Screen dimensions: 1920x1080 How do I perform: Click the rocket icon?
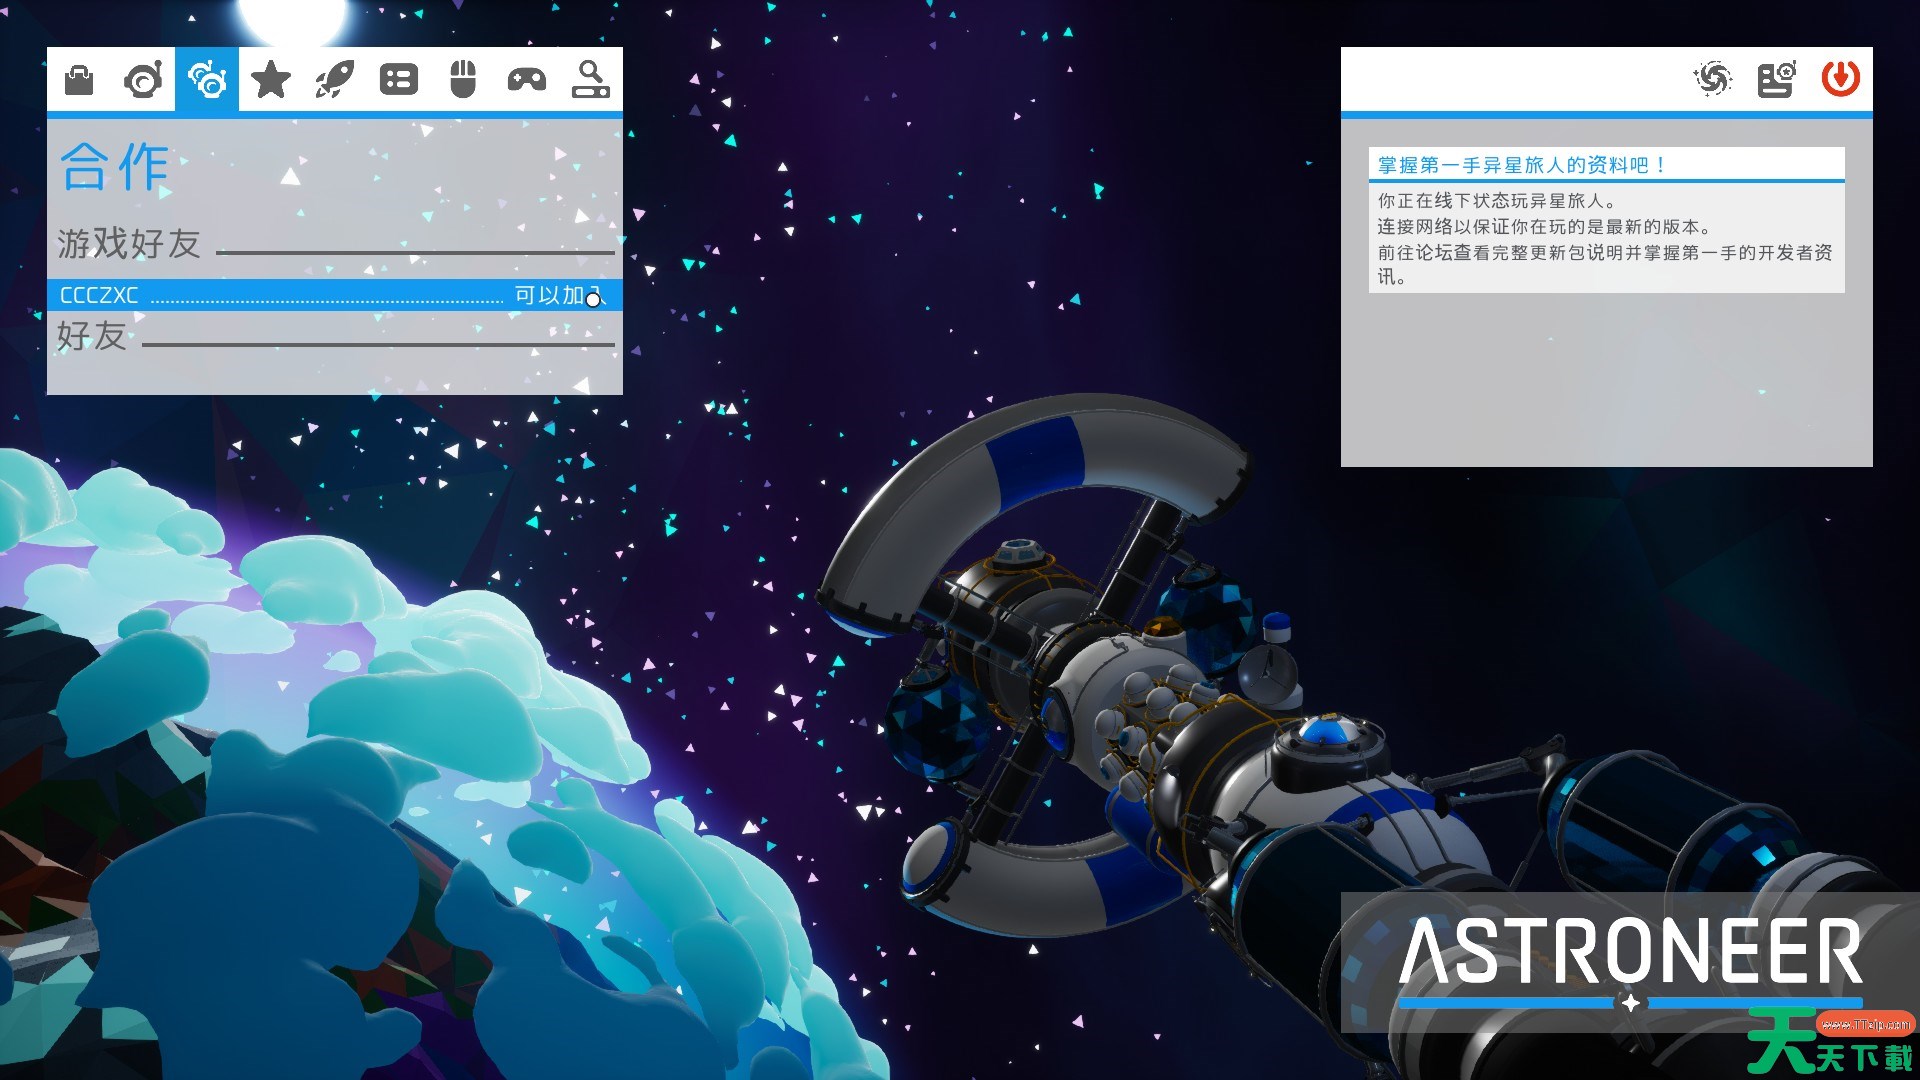point(335,79)
